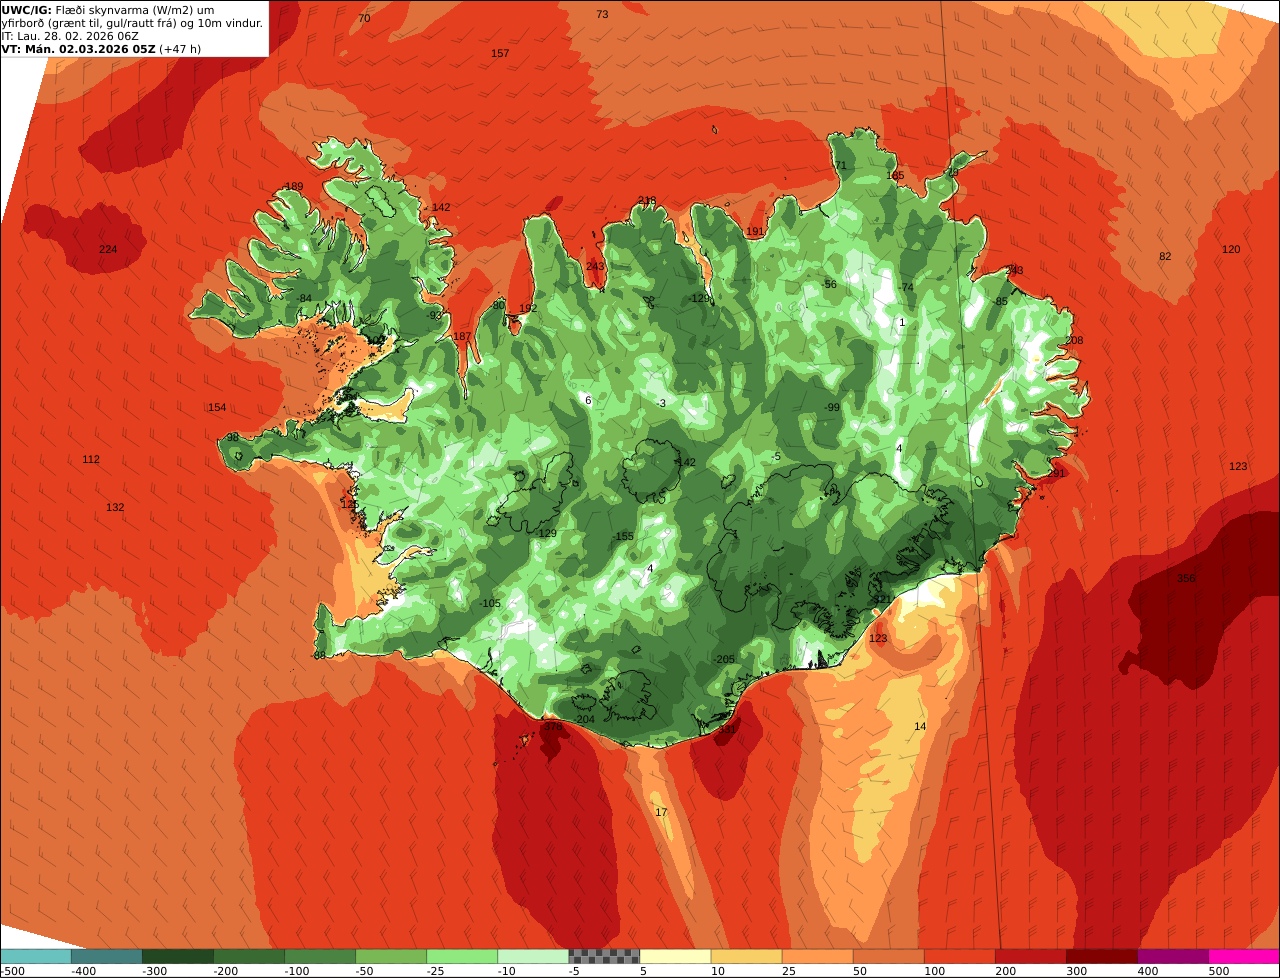Select the magenta swatch above 500
The image size is (1280, 978).
click(x=1244, y=956)
